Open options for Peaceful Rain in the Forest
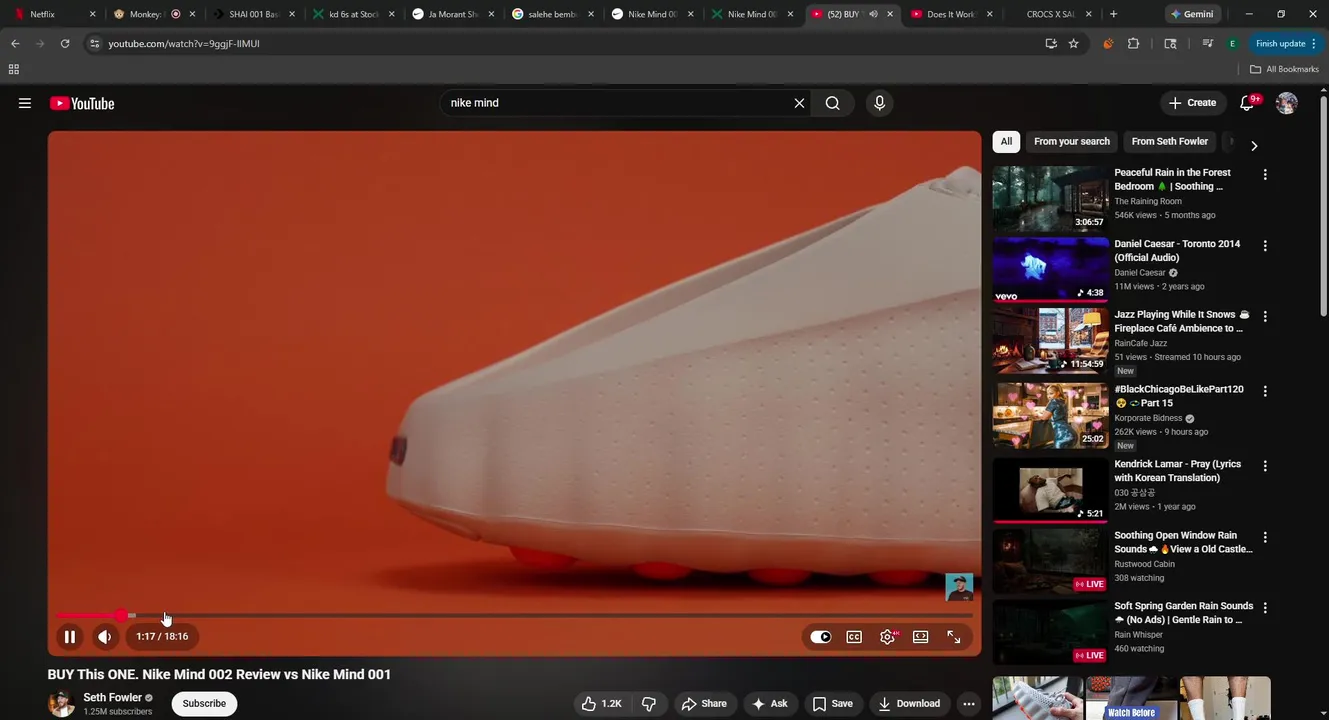The image size is (1329, 720). (1265, 174)
